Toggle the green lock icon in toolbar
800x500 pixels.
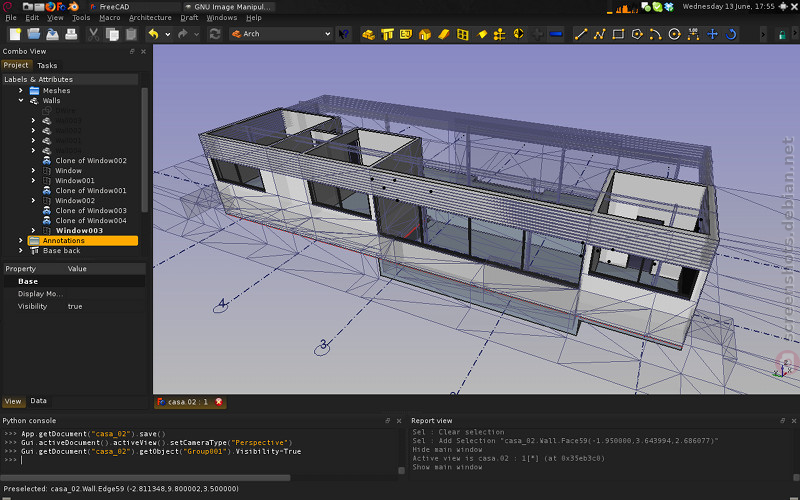(x=782, y=35)
